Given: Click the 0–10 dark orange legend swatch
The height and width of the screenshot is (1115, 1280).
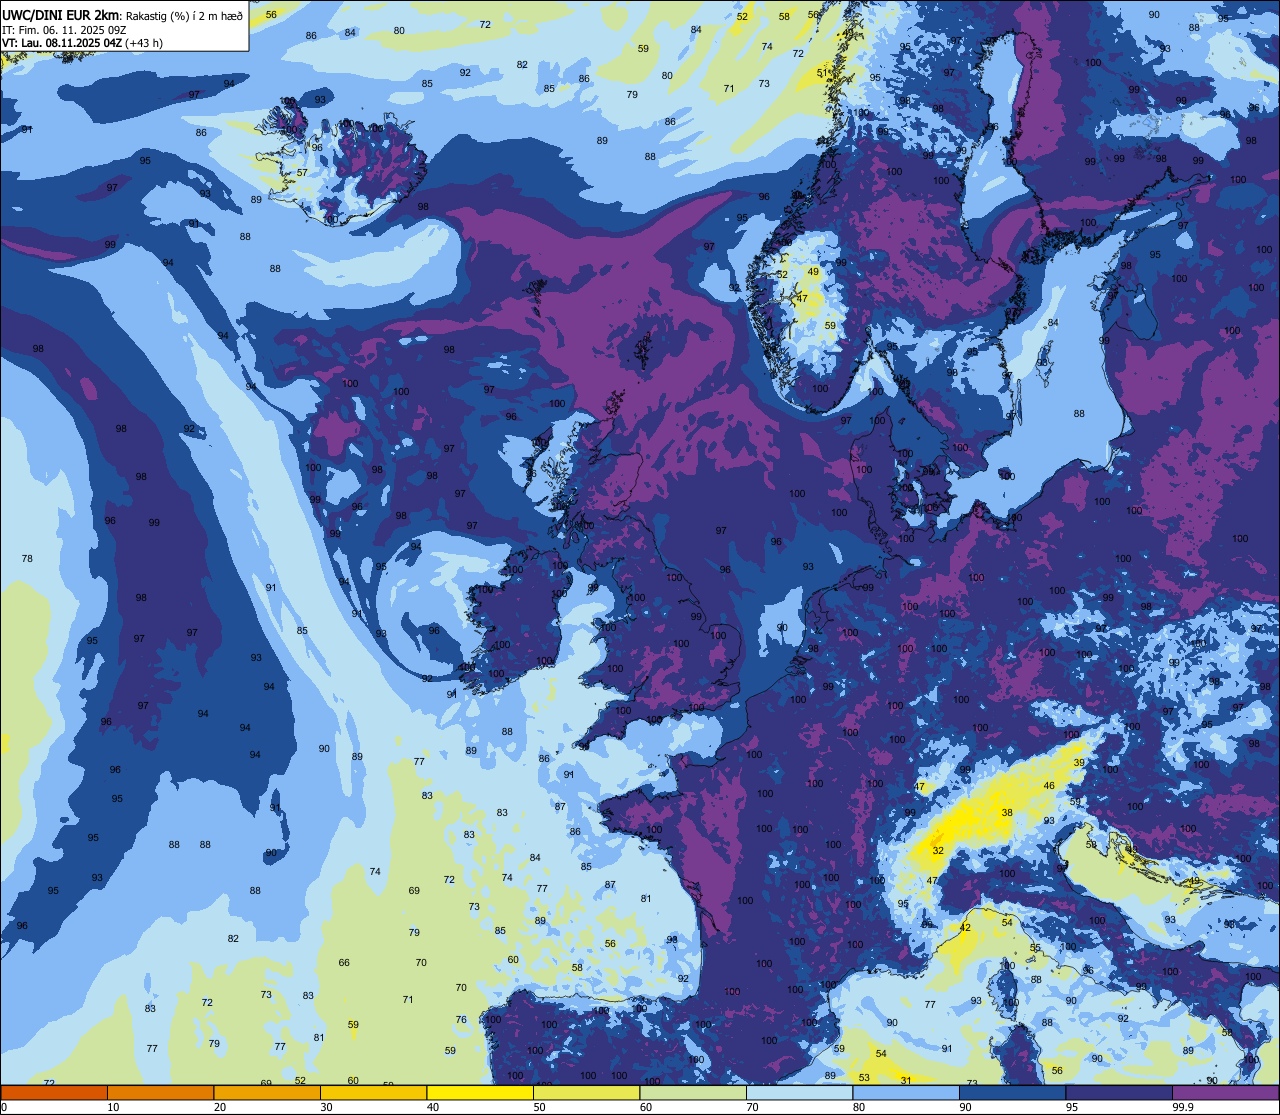Looking at the screenshot, I should (x=54, y=1092).
